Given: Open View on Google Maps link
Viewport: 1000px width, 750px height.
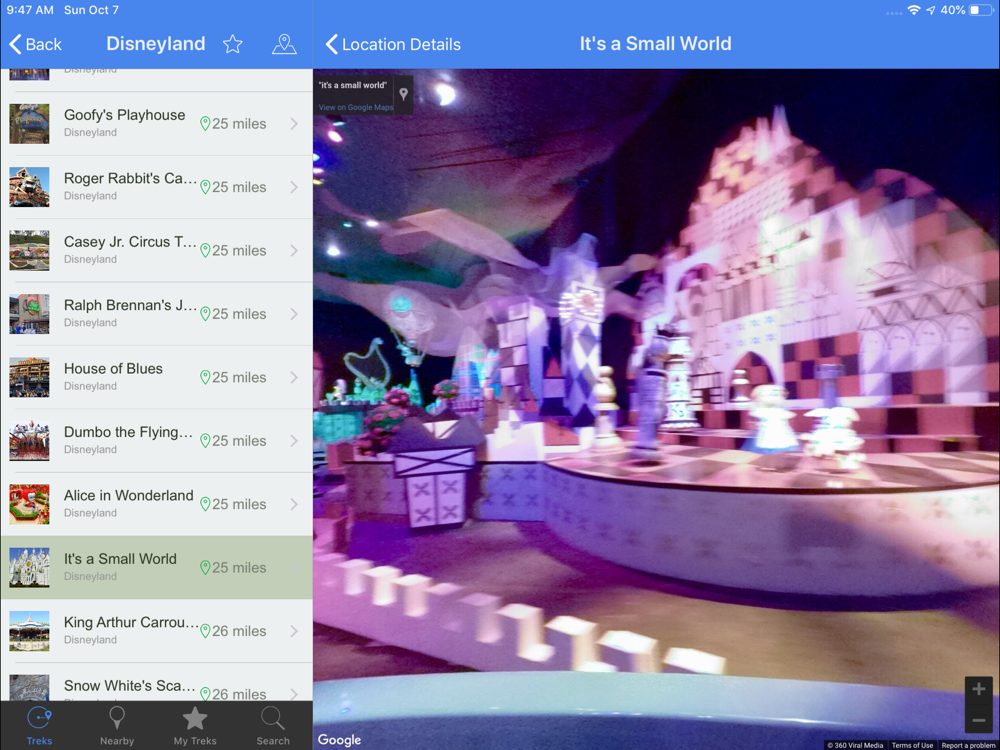Looking at the screenshot, I should 356,107.
